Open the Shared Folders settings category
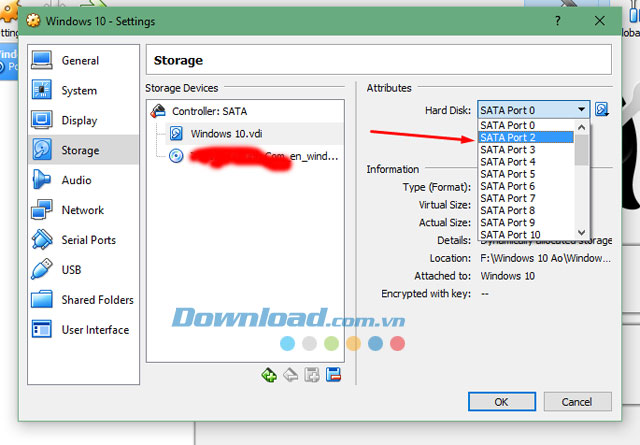The height and width of the screenshot is (445, 640). (84, 300)
